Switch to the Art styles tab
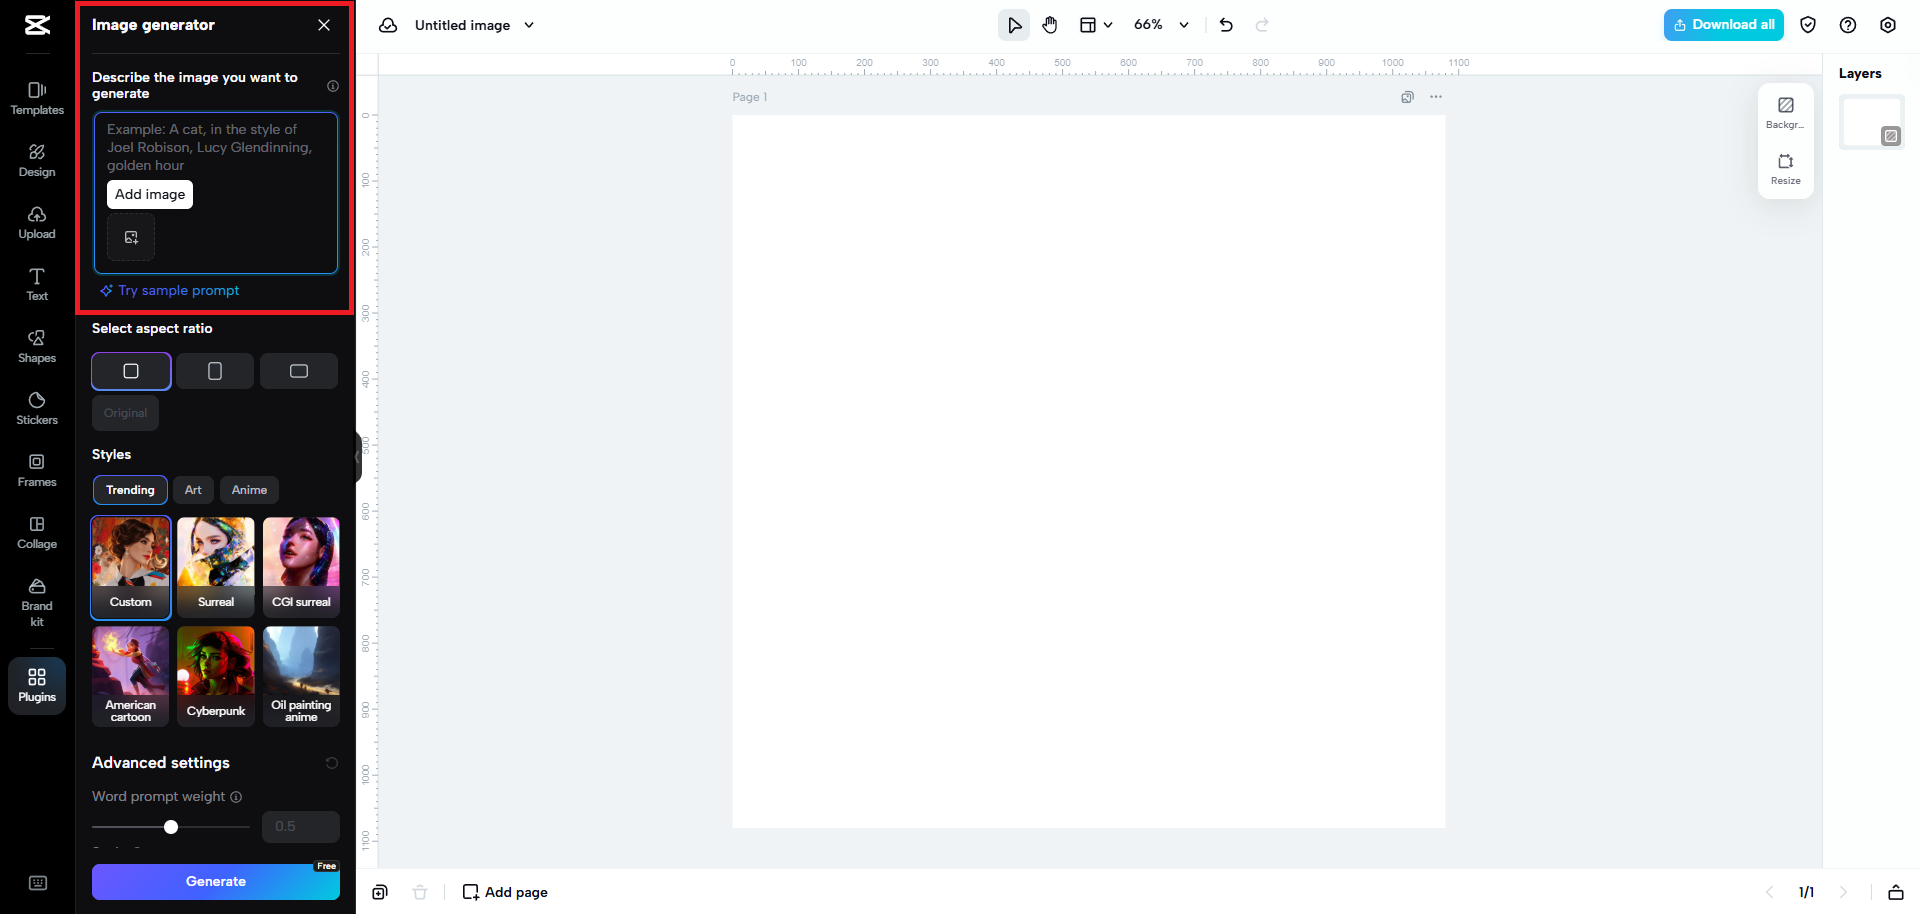 (193, 490)
